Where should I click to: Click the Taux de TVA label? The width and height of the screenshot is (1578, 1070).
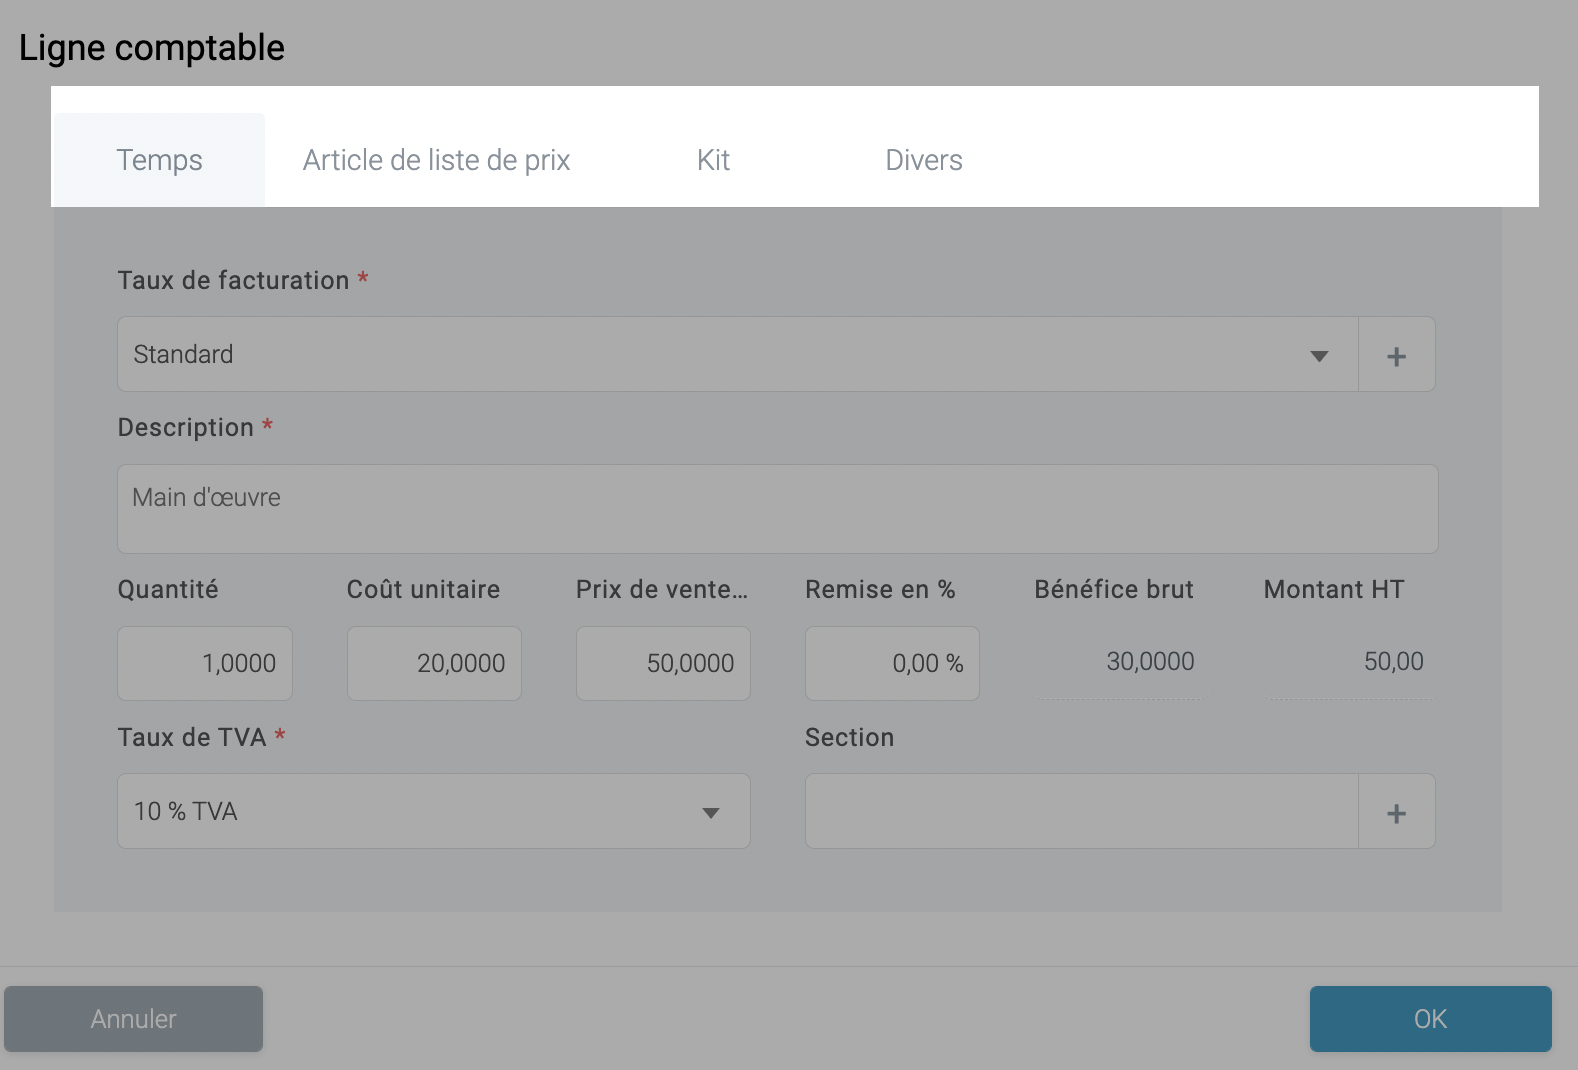[x=192, y=738]
